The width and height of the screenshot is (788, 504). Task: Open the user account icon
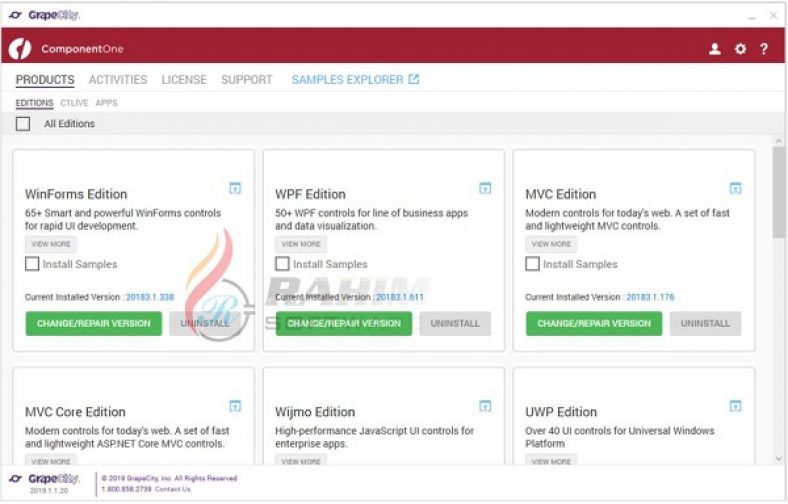tap(715, 49)
